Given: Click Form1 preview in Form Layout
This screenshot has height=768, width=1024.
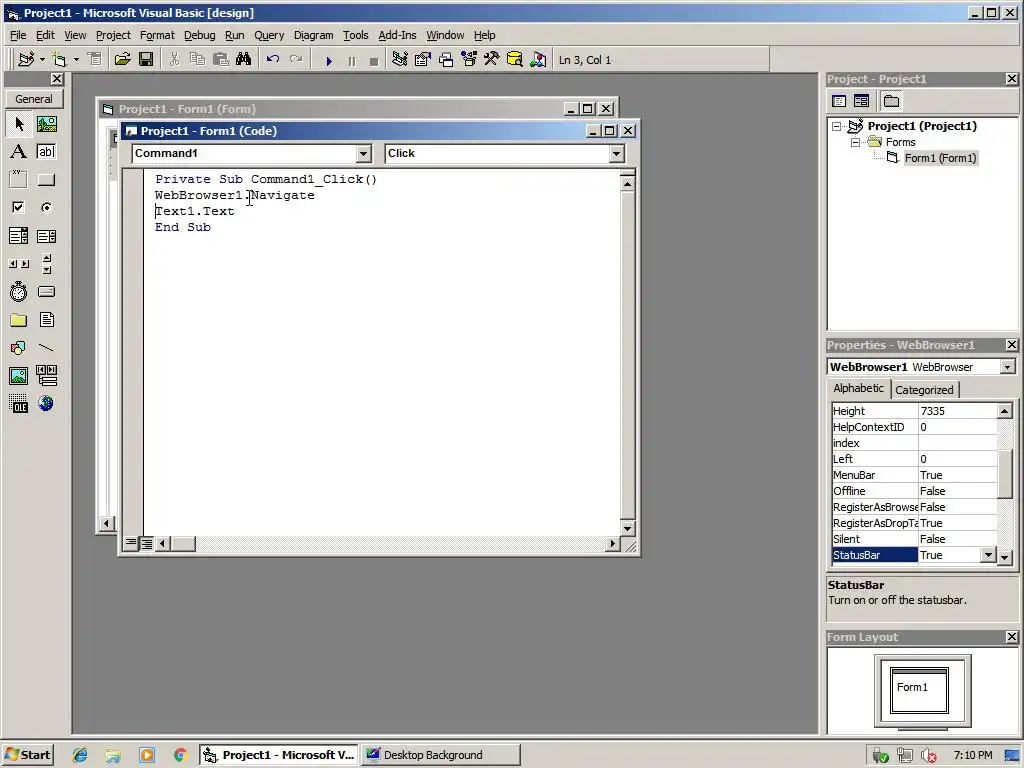Looking at the screenshot, I should click(x=919, y=690).
